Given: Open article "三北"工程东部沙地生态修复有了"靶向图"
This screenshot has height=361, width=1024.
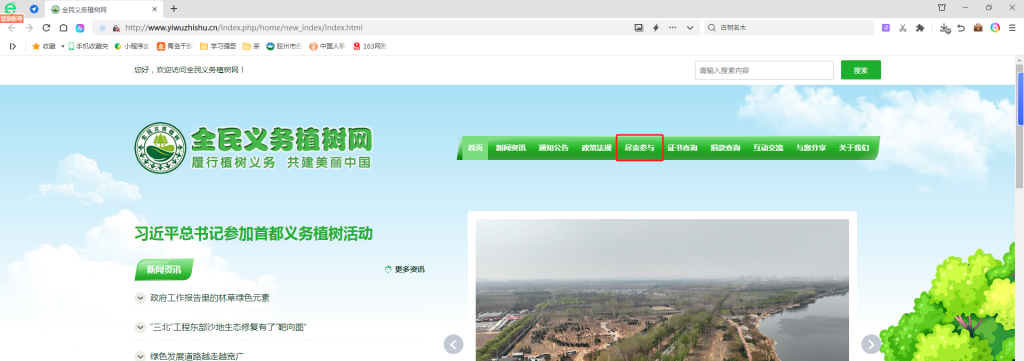Looking at the screenshot, I should coord(229,327).
